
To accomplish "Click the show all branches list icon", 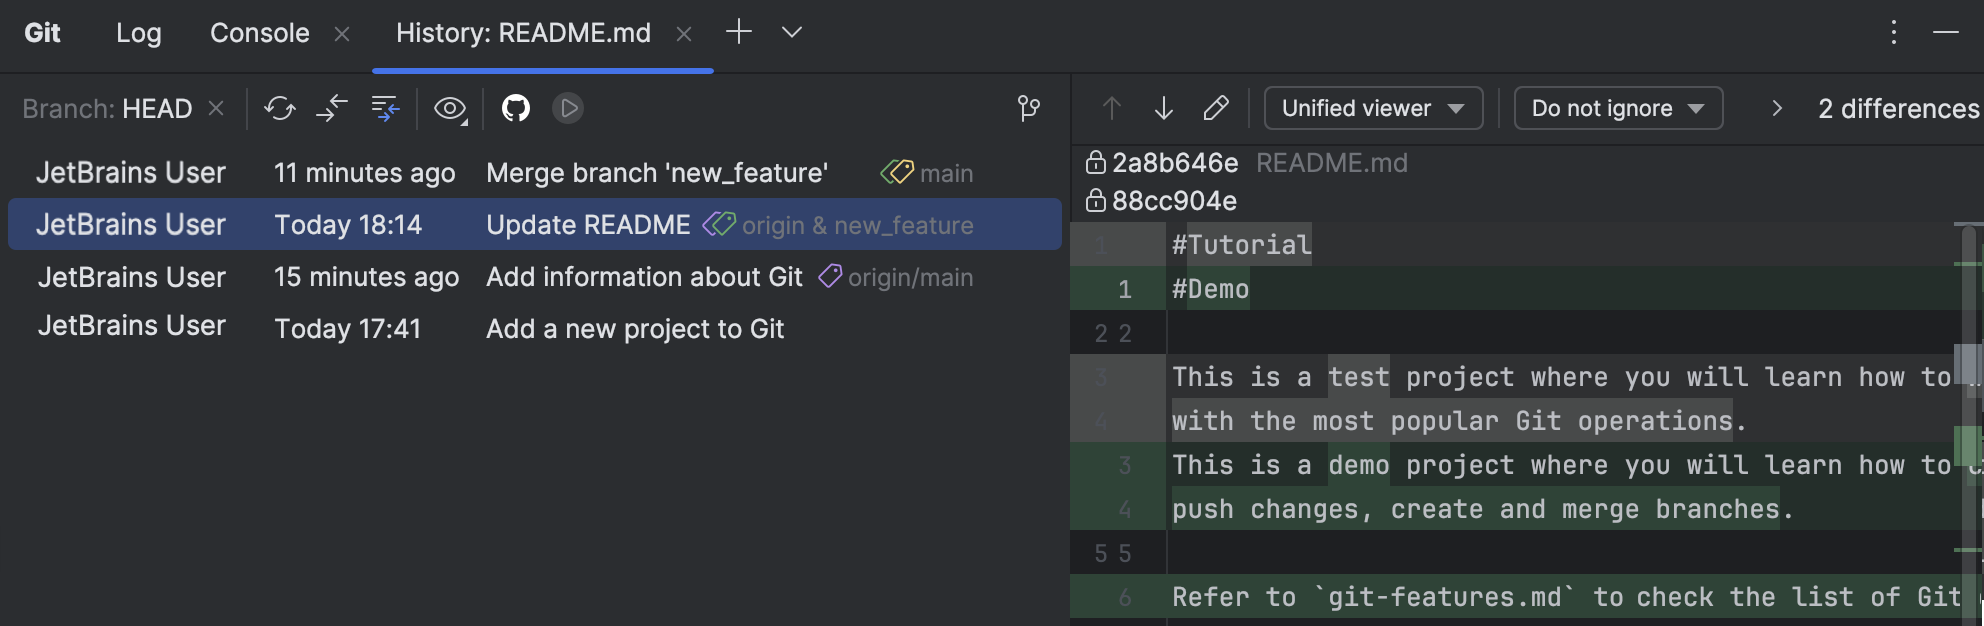I will (x=385, y=108).
